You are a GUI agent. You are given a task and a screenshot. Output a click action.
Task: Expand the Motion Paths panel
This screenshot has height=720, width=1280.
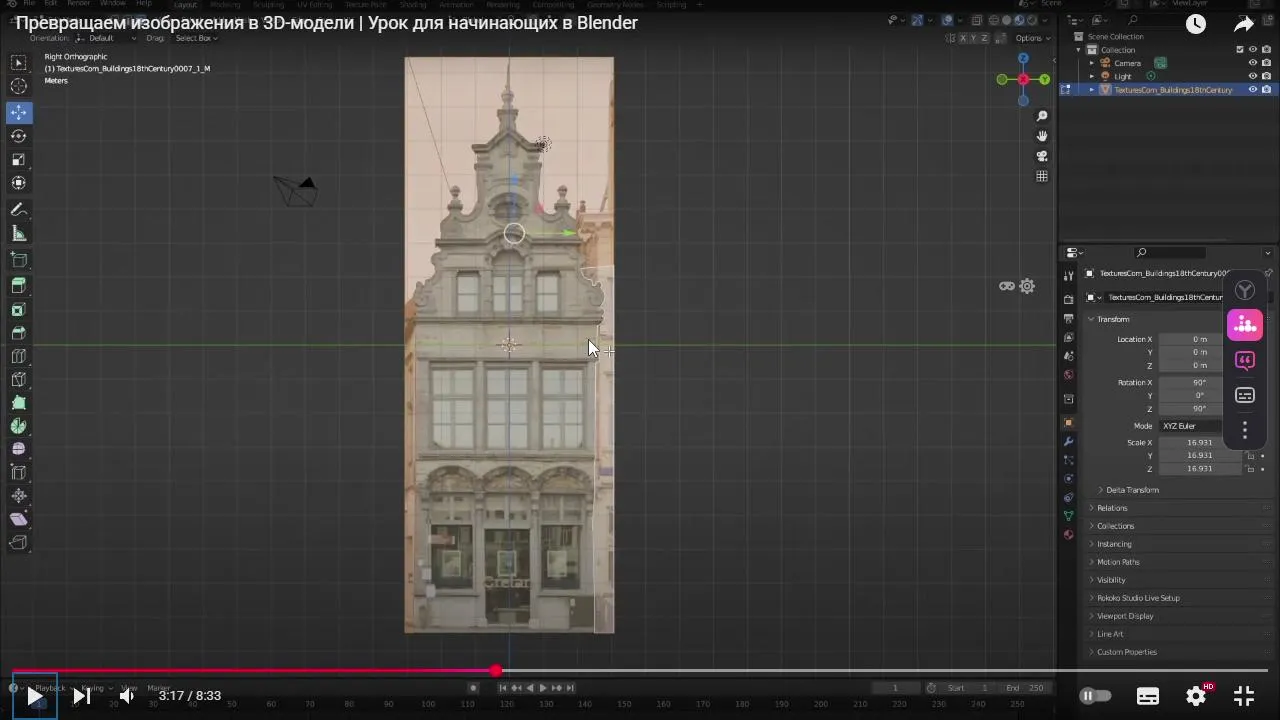click(1117, 562)
